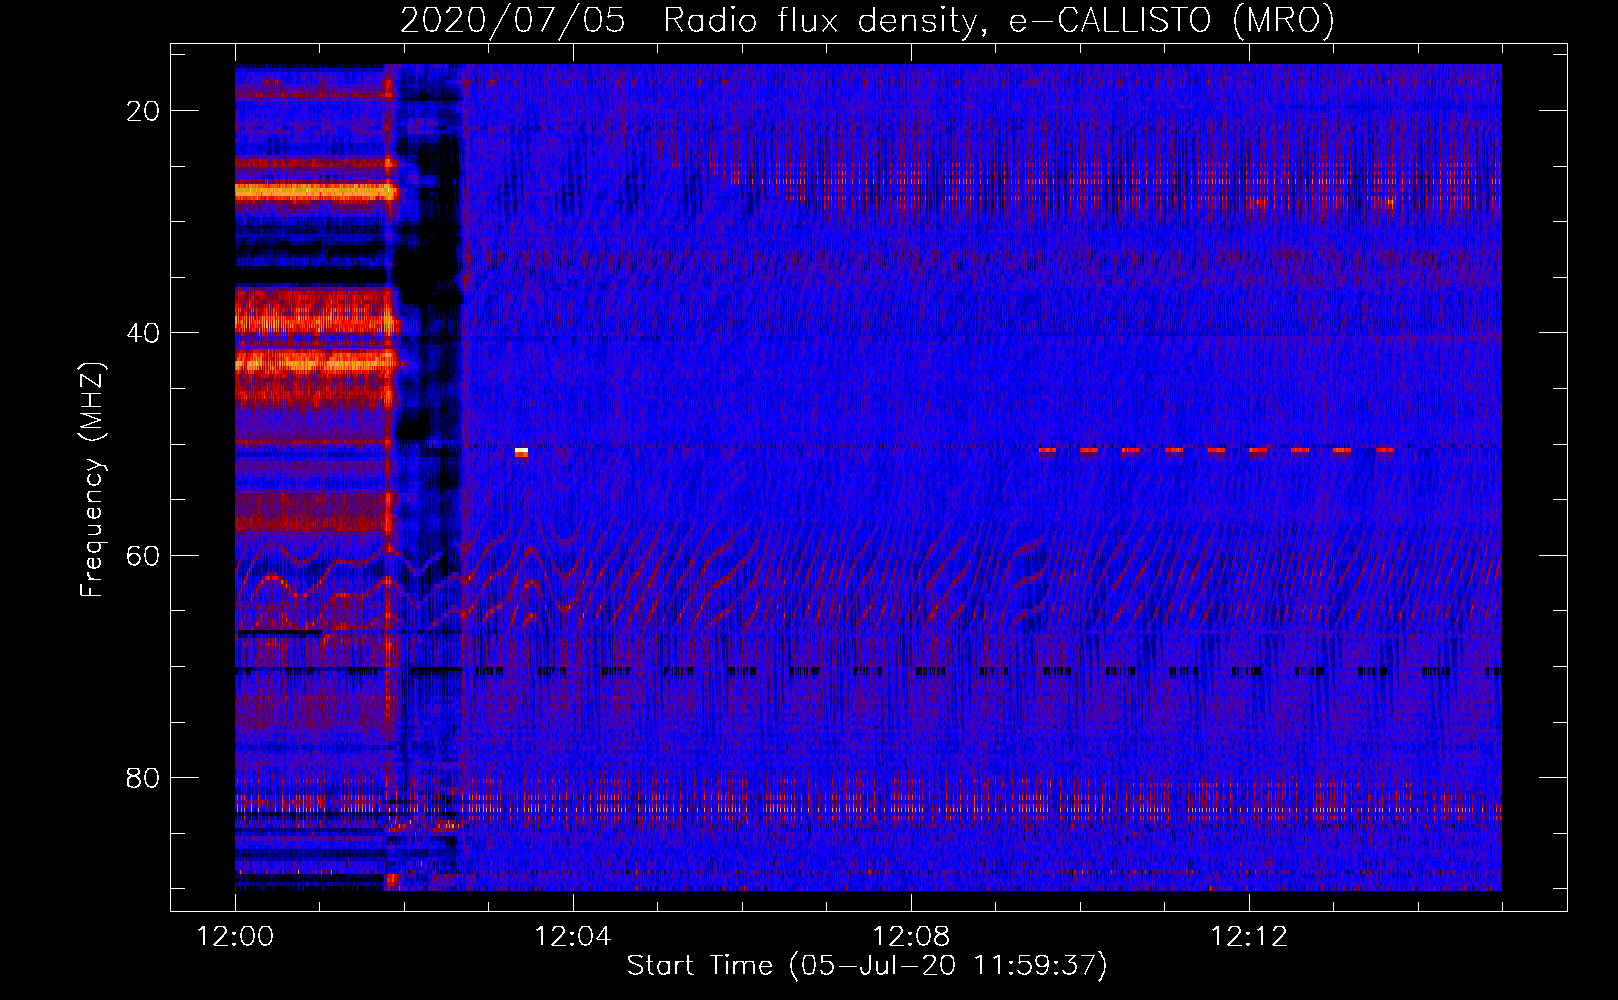1618x1000 pixels.
Task: Click the 12:08 time tick label
Action: pyautogui.click(x=910, y=937)
